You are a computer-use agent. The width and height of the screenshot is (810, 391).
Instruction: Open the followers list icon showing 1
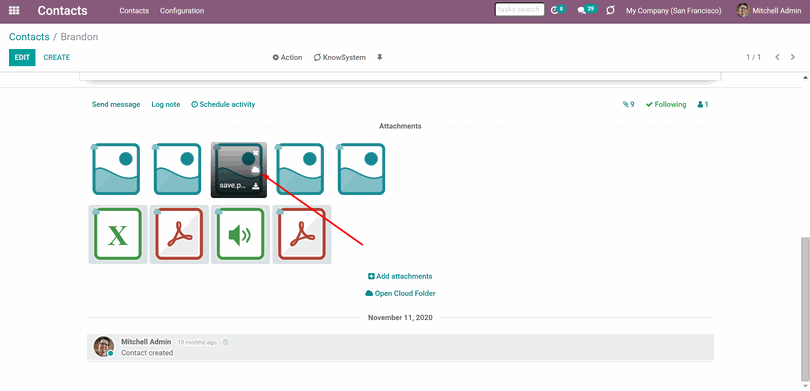tap(703, 104)
